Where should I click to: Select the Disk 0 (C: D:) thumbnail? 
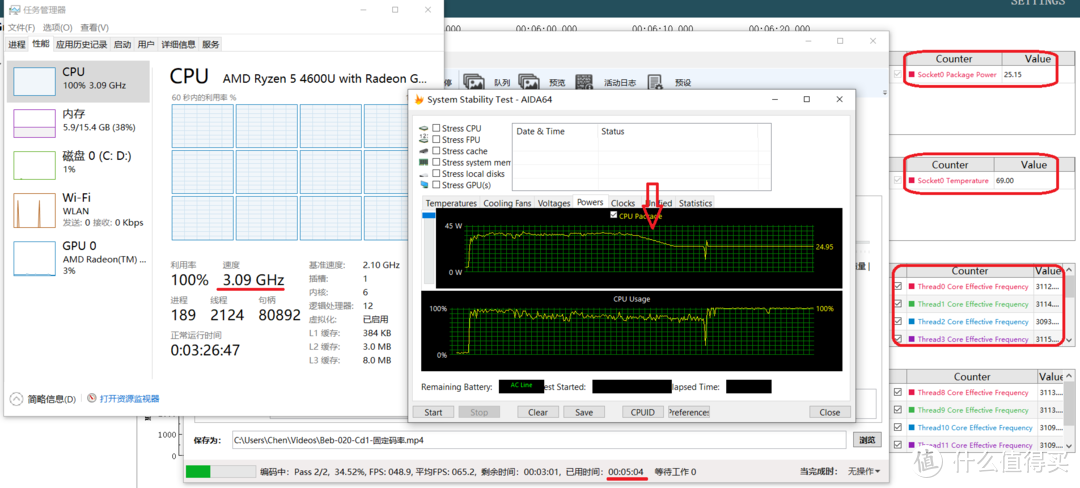[35, 165]
